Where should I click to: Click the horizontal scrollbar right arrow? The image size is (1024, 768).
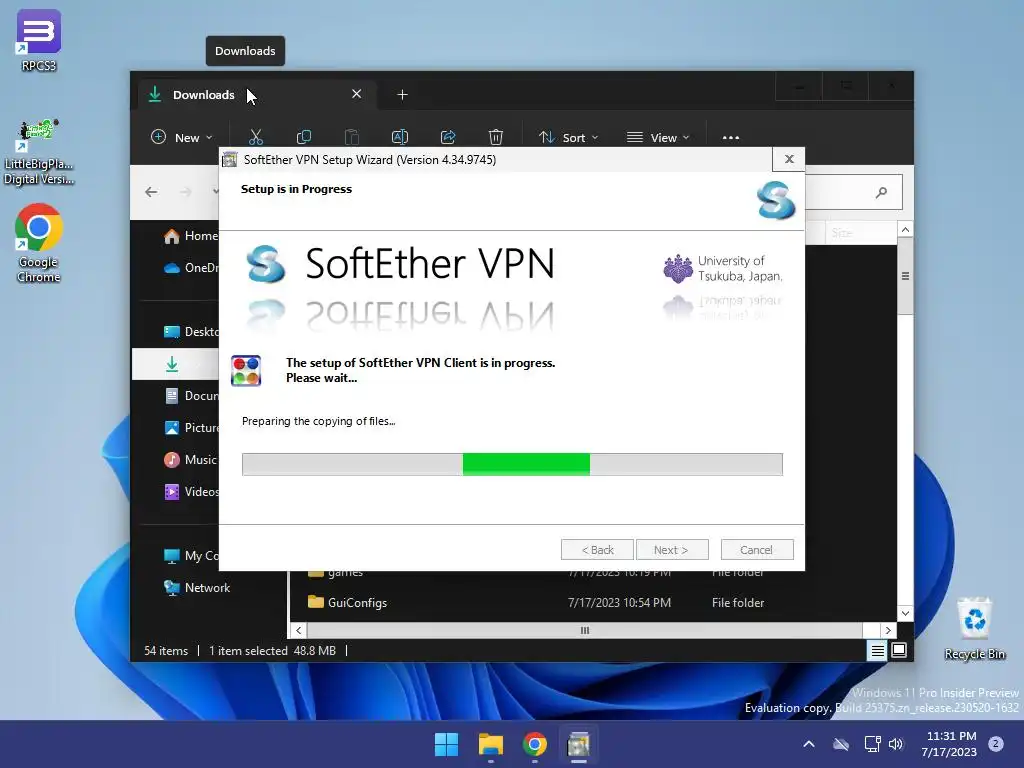(x=888, y=630)
